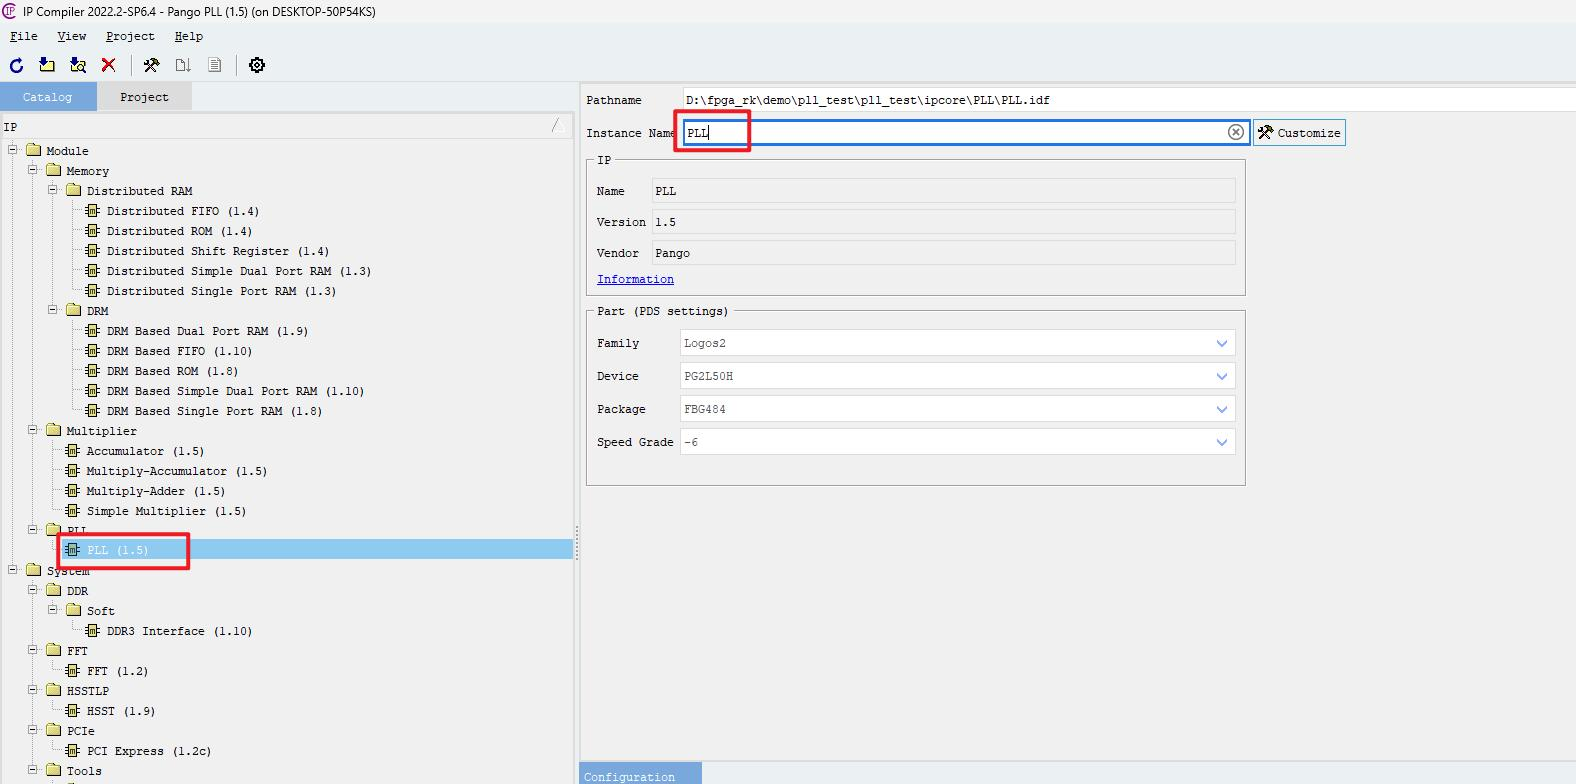Open the Help menu

[188, 36]
